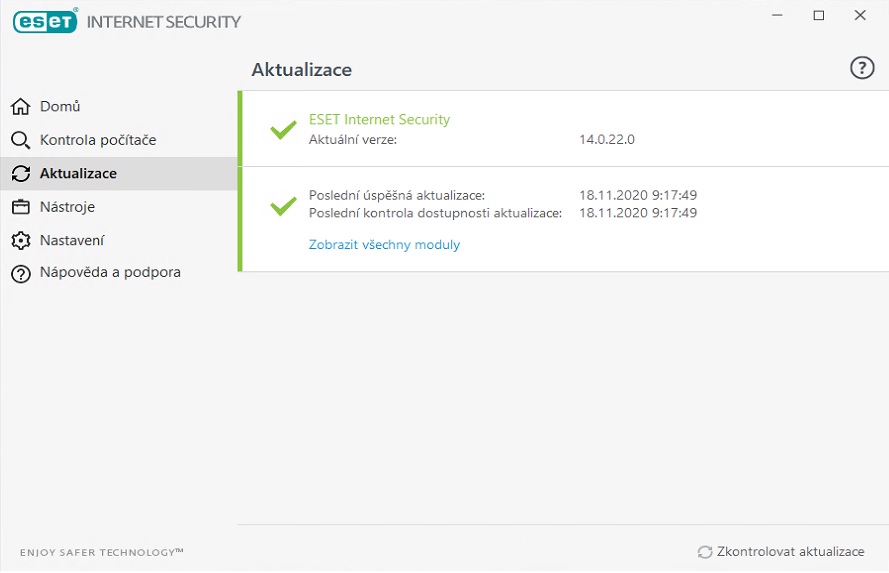Click the Zobrazit všechny moduly link
Image resolution: width=889 pixels, height=573 pixels.
click(384, 245)
